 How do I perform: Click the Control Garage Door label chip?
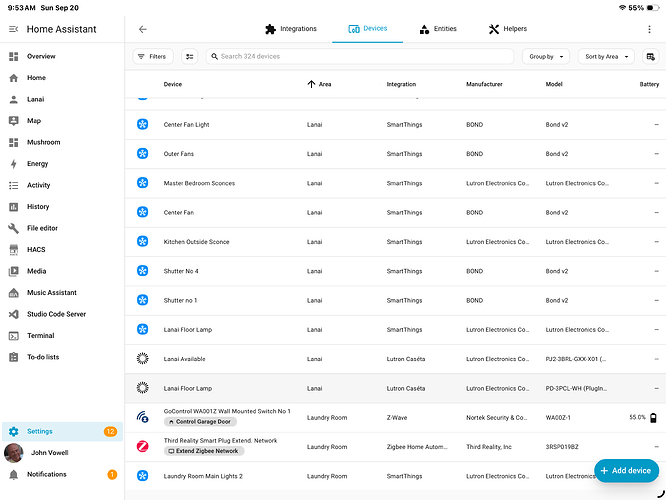pyautogui.click(x=200, y=422)
